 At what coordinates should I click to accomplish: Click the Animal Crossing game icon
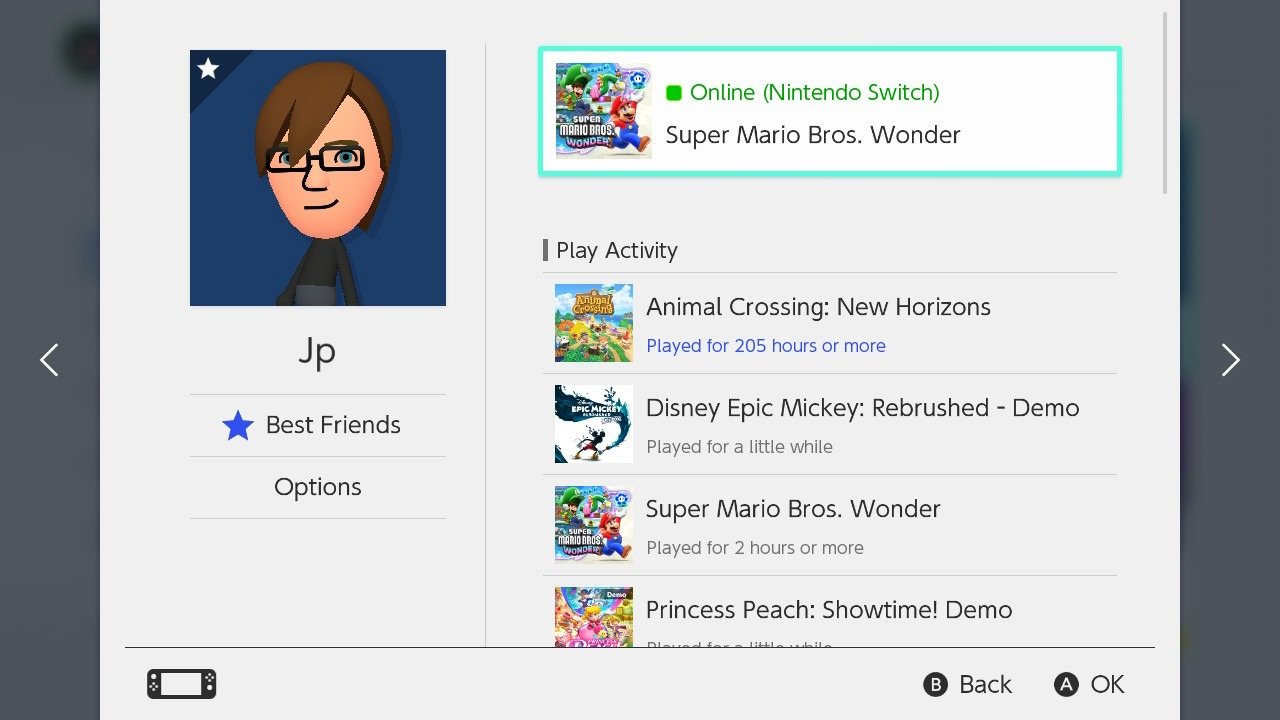pos(594,323)
